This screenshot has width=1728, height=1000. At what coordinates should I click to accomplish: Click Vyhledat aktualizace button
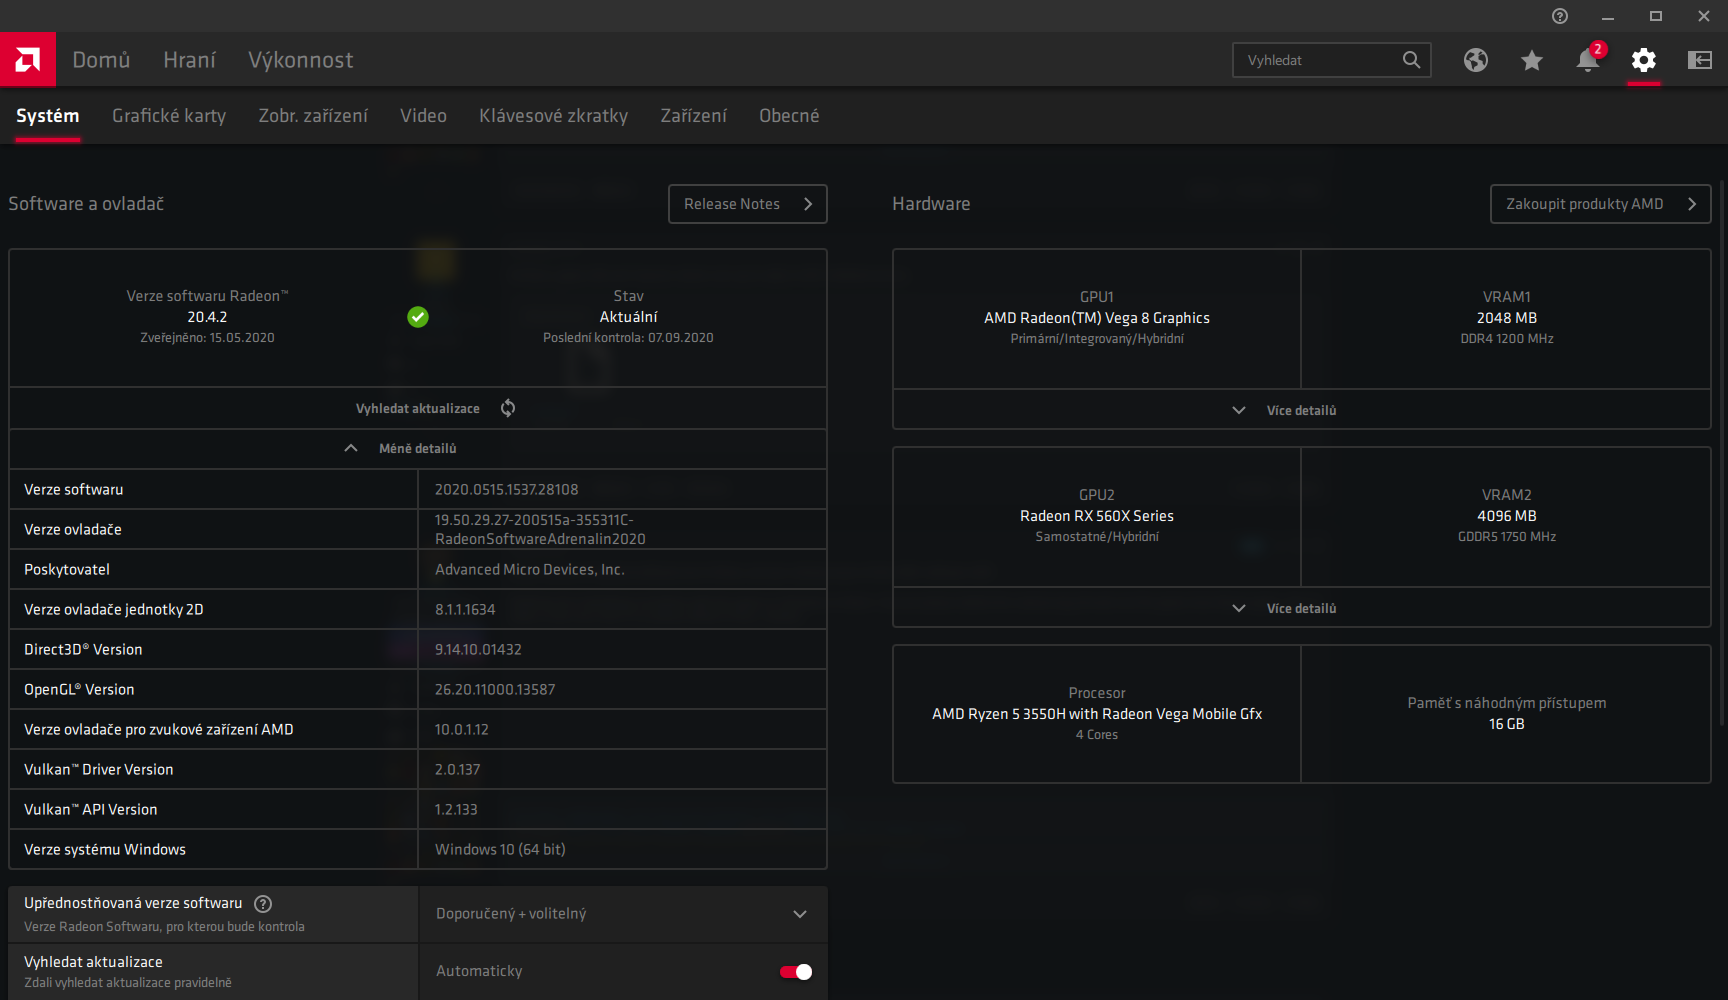(x=418, y=408)
